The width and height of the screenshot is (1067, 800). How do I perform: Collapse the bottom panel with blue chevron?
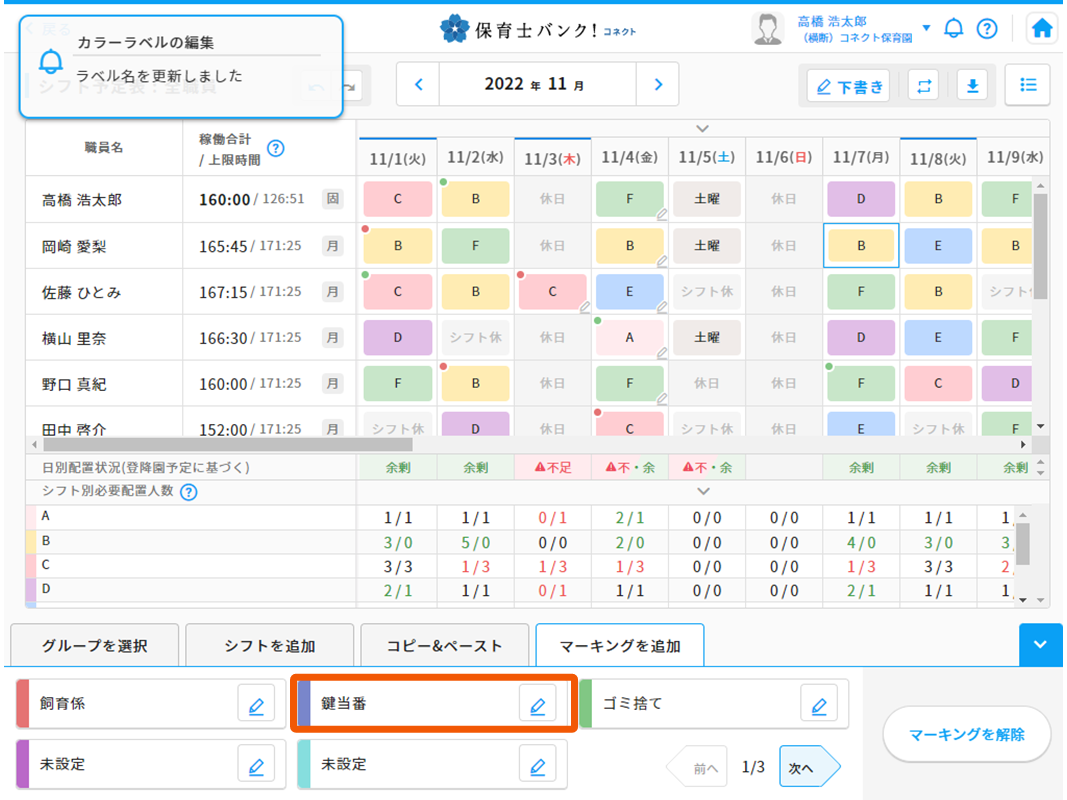click(x=1040, y=645)
